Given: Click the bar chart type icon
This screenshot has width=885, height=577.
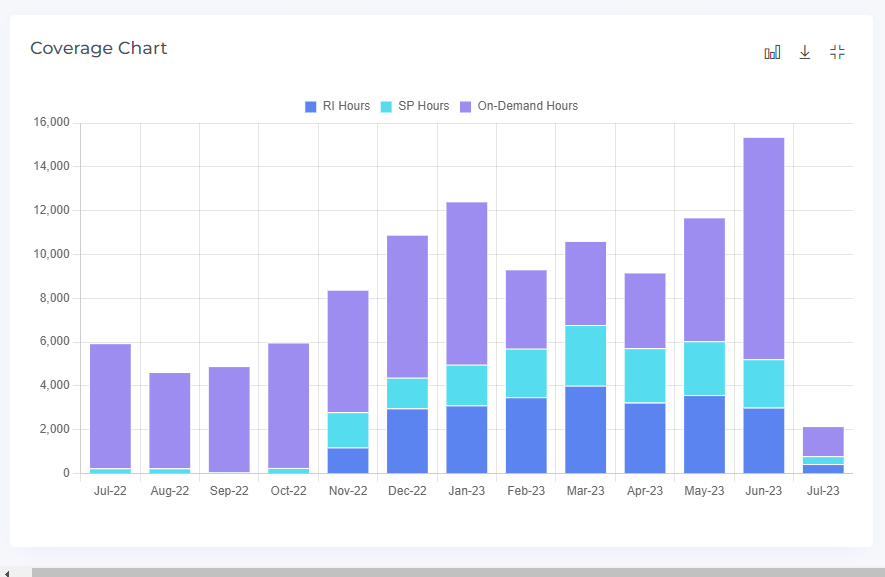Looking at the screenshot, I should [x=772, y=53].
